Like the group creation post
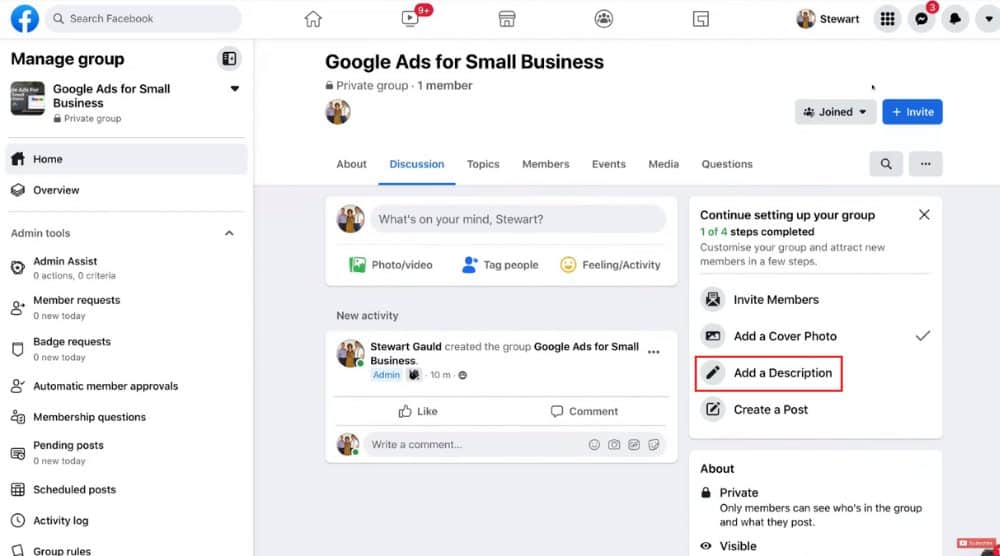This screenshot has width=1000, height=556. tap(418, 411)
